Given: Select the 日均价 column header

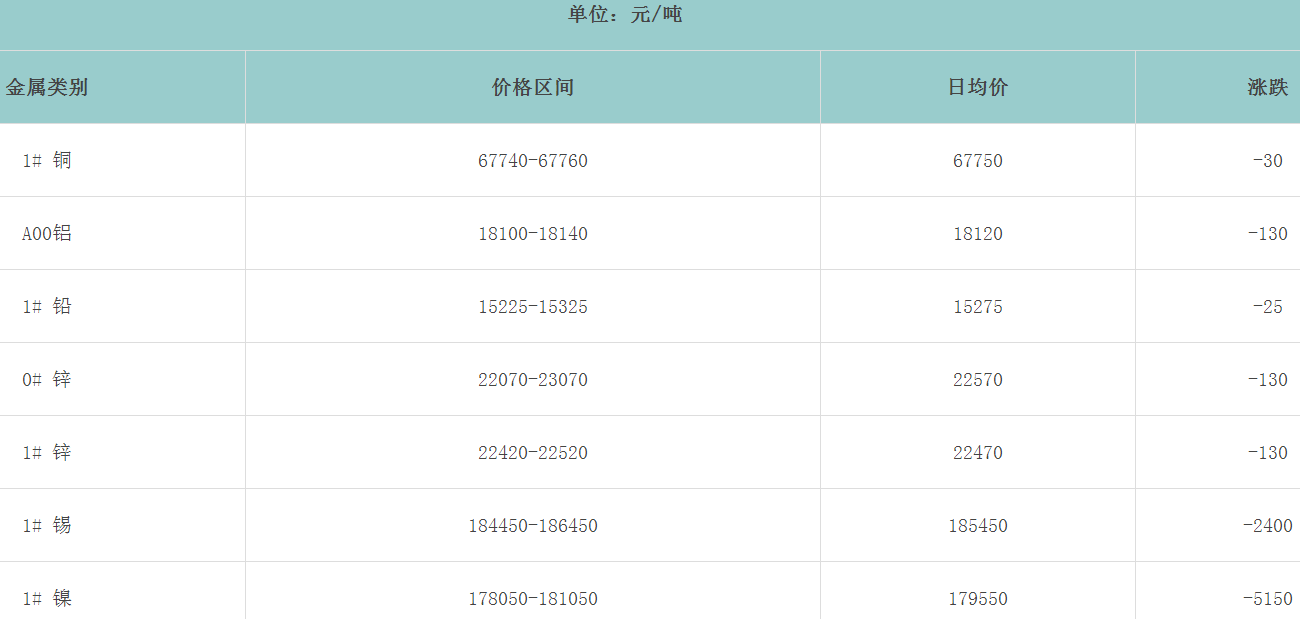Looking at the screenshot, I should pyautogui.click(x=977, y=87).
